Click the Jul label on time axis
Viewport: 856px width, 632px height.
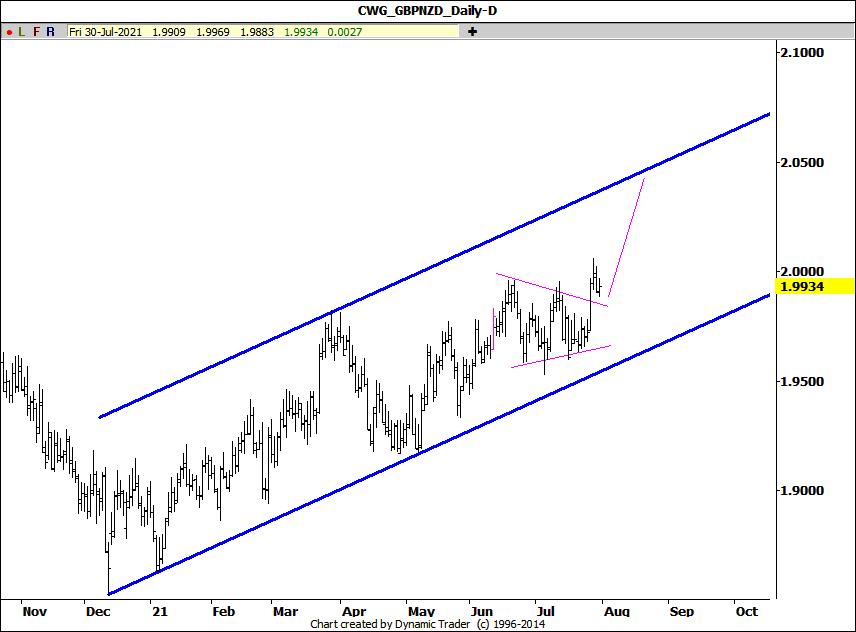545,611
